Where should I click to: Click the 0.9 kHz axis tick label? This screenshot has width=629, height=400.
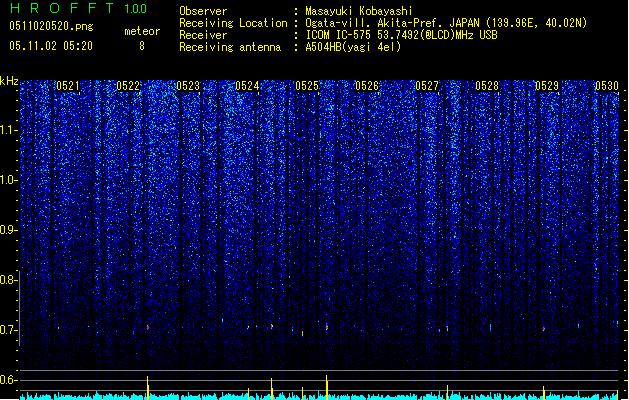tap(9, 230)
